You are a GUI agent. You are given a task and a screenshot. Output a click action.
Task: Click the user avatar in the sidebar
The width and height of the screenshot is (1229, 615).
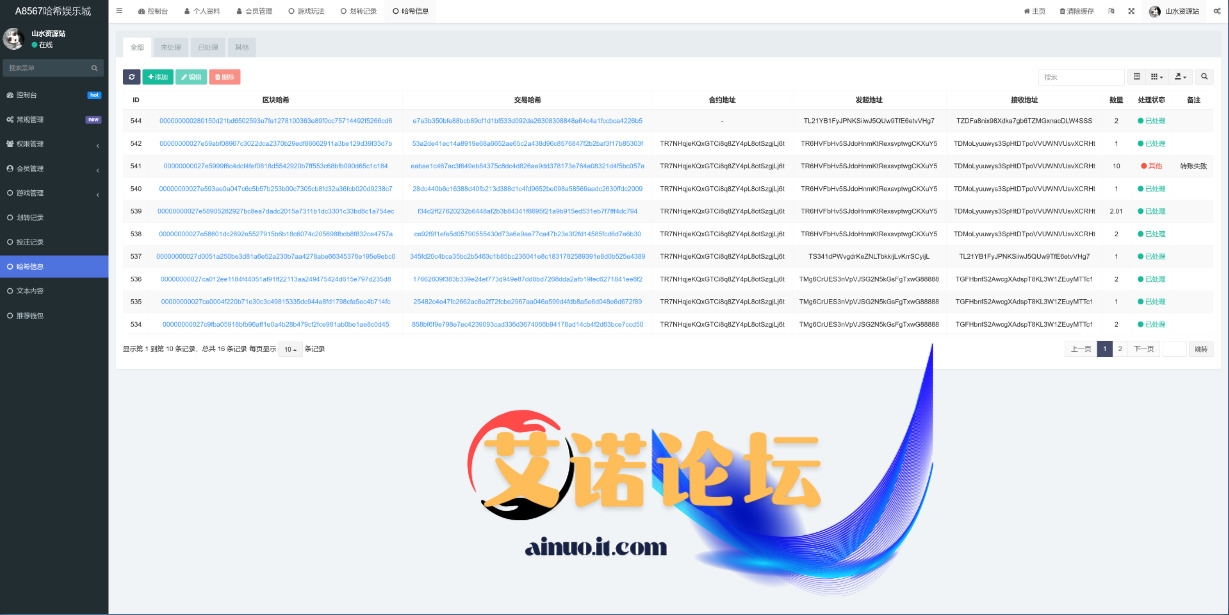point(13,39)
